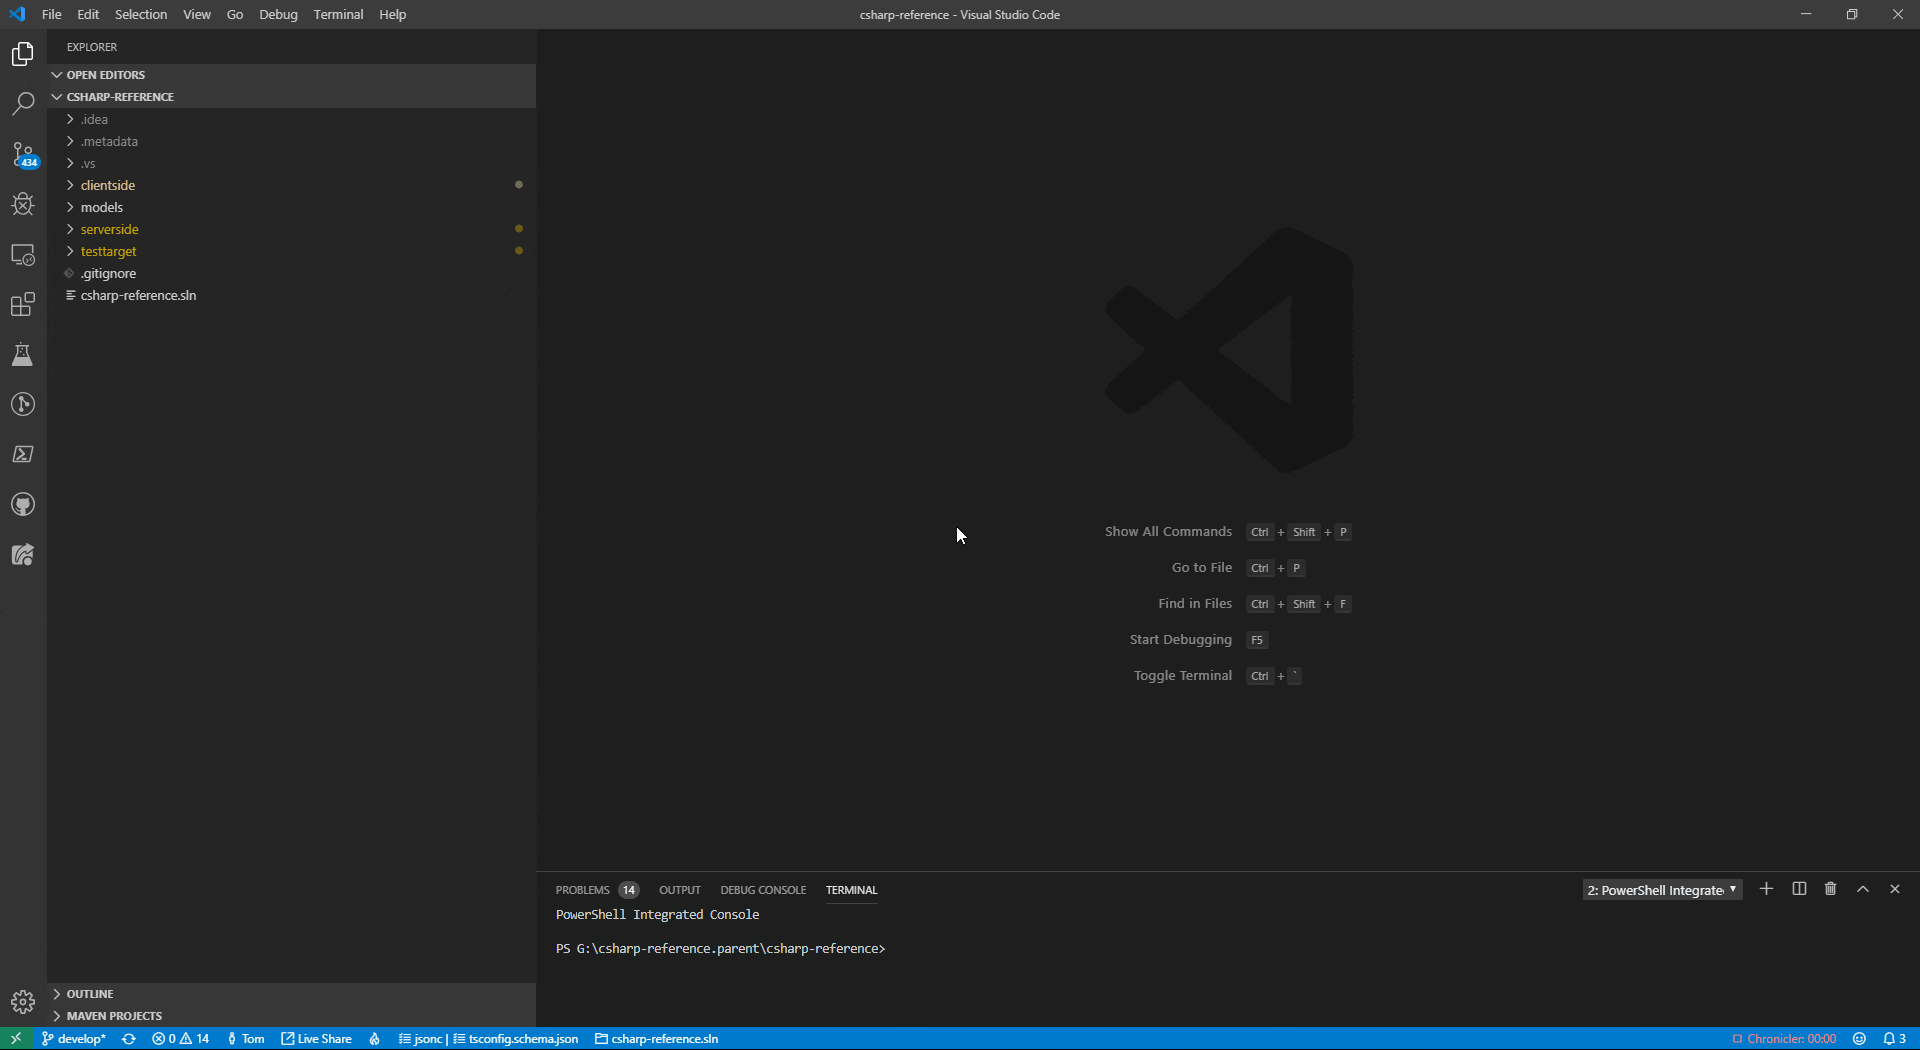Open the Test beaker view
Image resolution: width=1920 pixels, height=1050 pixels.
(23, 354)
